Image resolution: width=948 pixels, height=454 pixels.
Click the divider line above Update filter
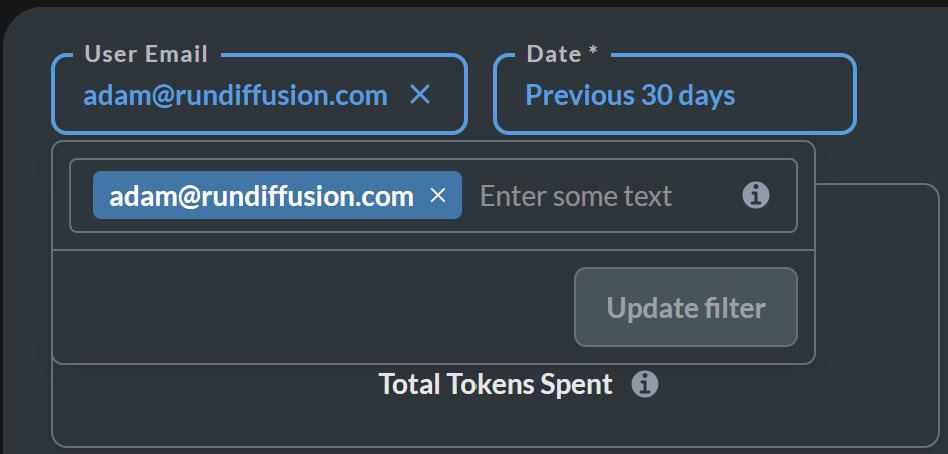(x=433, y=250)
